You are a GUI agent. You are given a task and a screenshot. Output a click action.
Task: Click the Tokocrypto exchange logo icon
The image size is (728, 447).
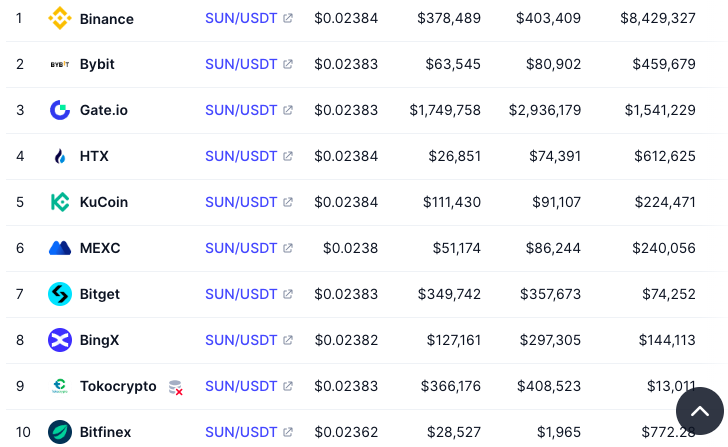tap(60, 386)
